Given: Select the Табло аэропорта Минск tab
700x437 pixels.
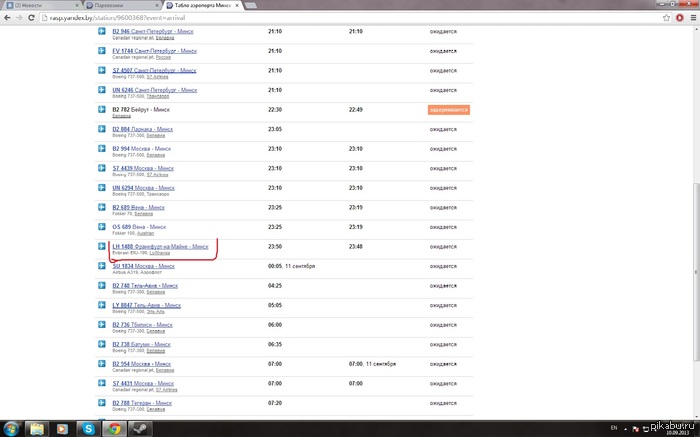Looking at the screenshot, I should pos(202,5).
